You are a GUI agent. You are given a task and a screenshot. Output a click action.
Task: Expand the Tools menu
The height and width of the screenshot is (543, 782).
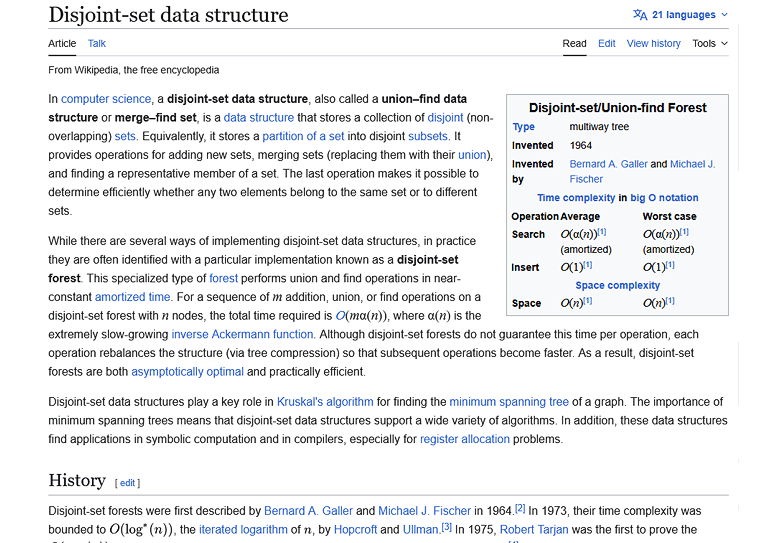point(710,44)
